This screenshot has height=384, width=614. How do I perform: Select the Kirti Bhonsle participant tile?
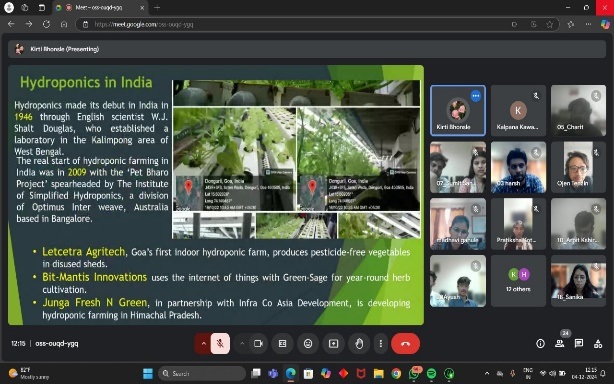pos(458,111)
